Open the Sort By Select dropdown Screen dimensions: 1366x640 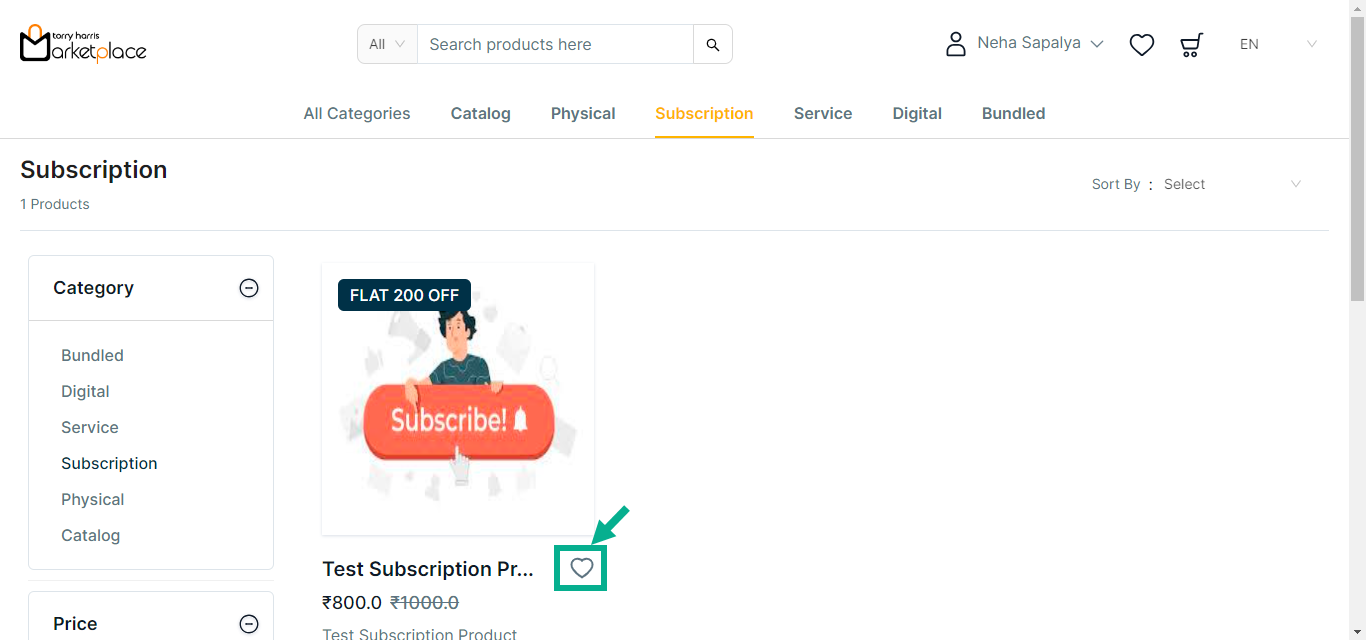tap(1231, 184)
